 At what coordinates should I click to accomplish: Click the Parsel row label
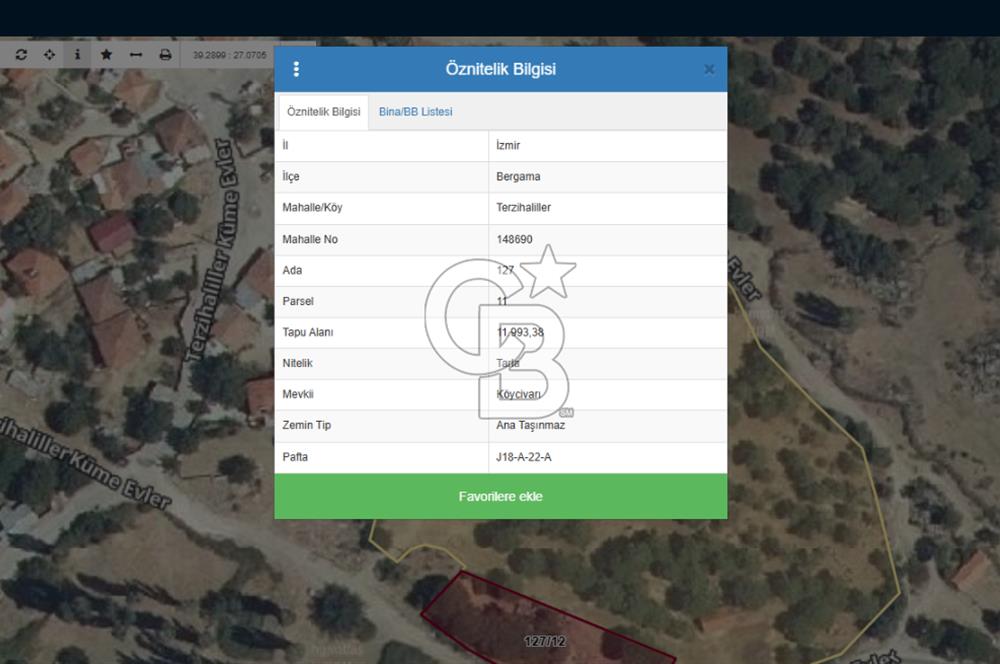(x=298, y=301)
